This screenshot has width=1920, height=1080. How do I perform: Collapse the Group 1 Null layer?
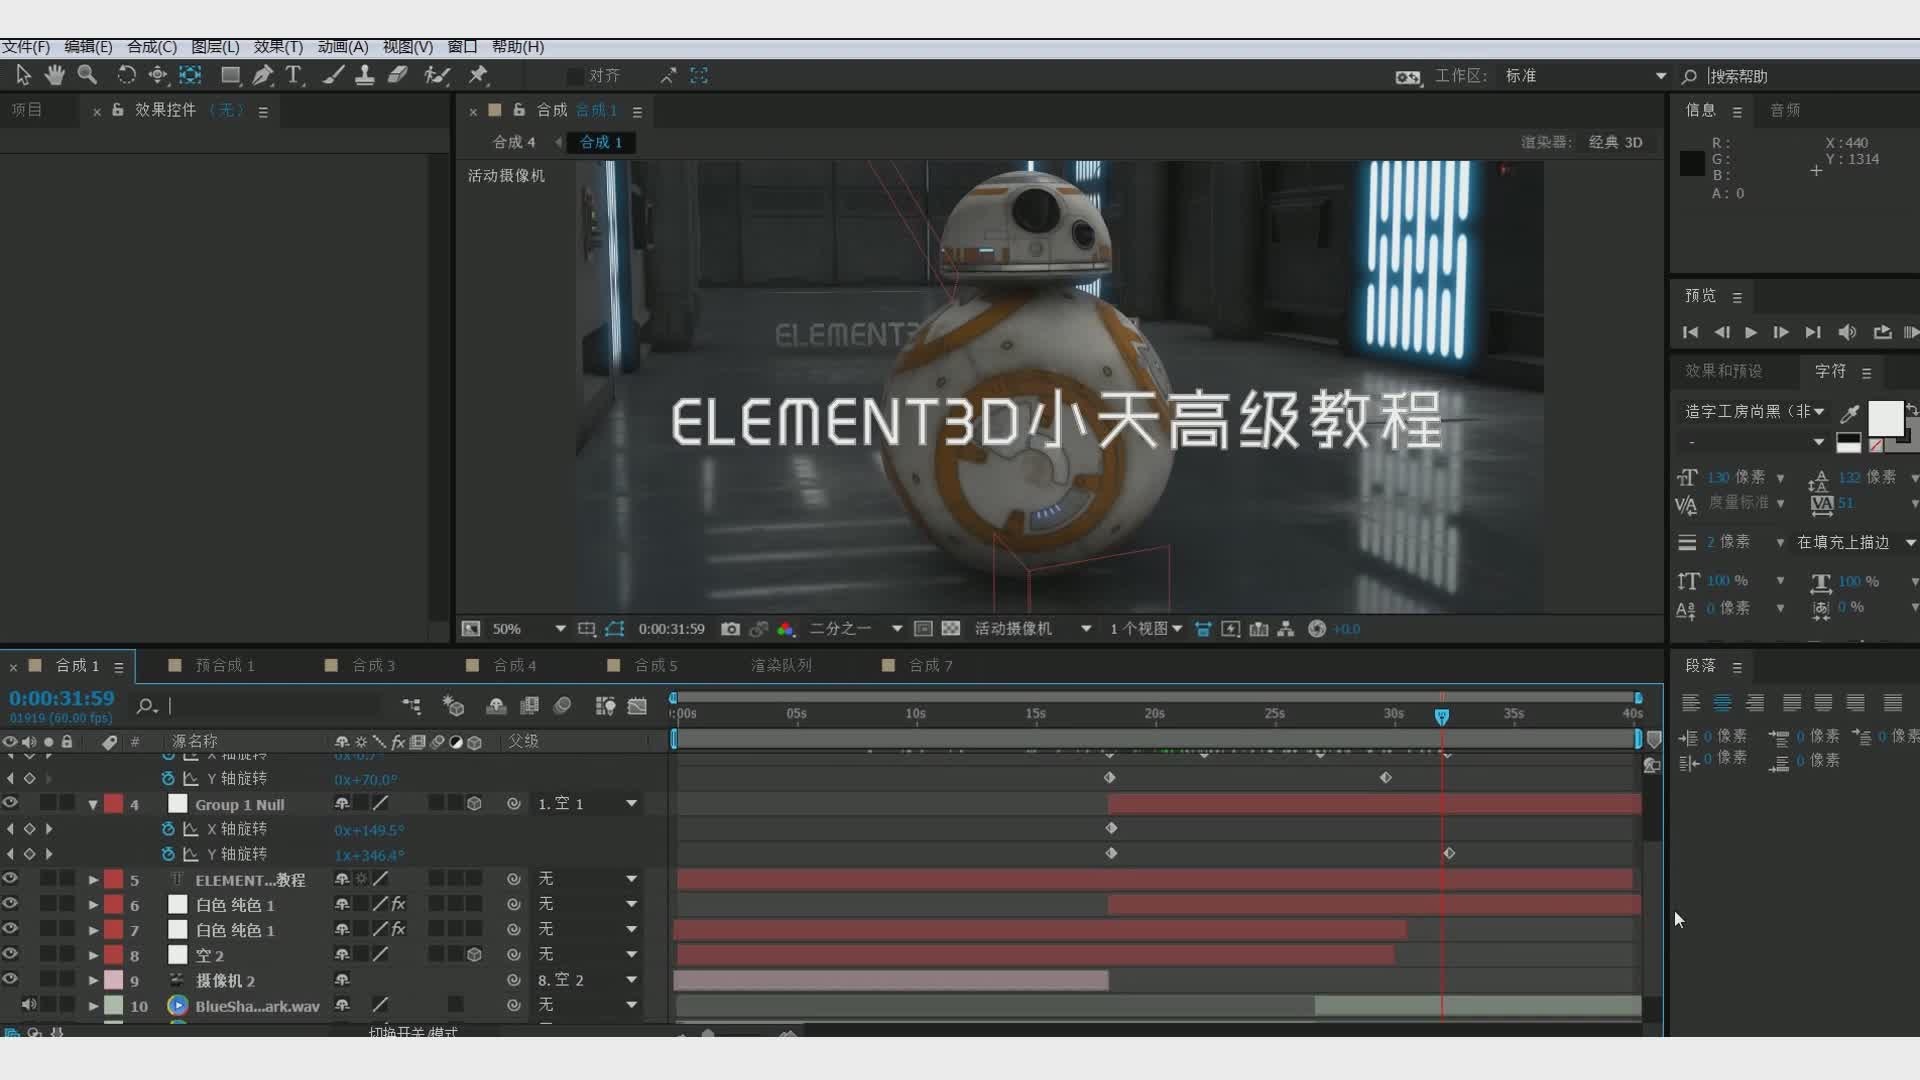tap(93, 804)
